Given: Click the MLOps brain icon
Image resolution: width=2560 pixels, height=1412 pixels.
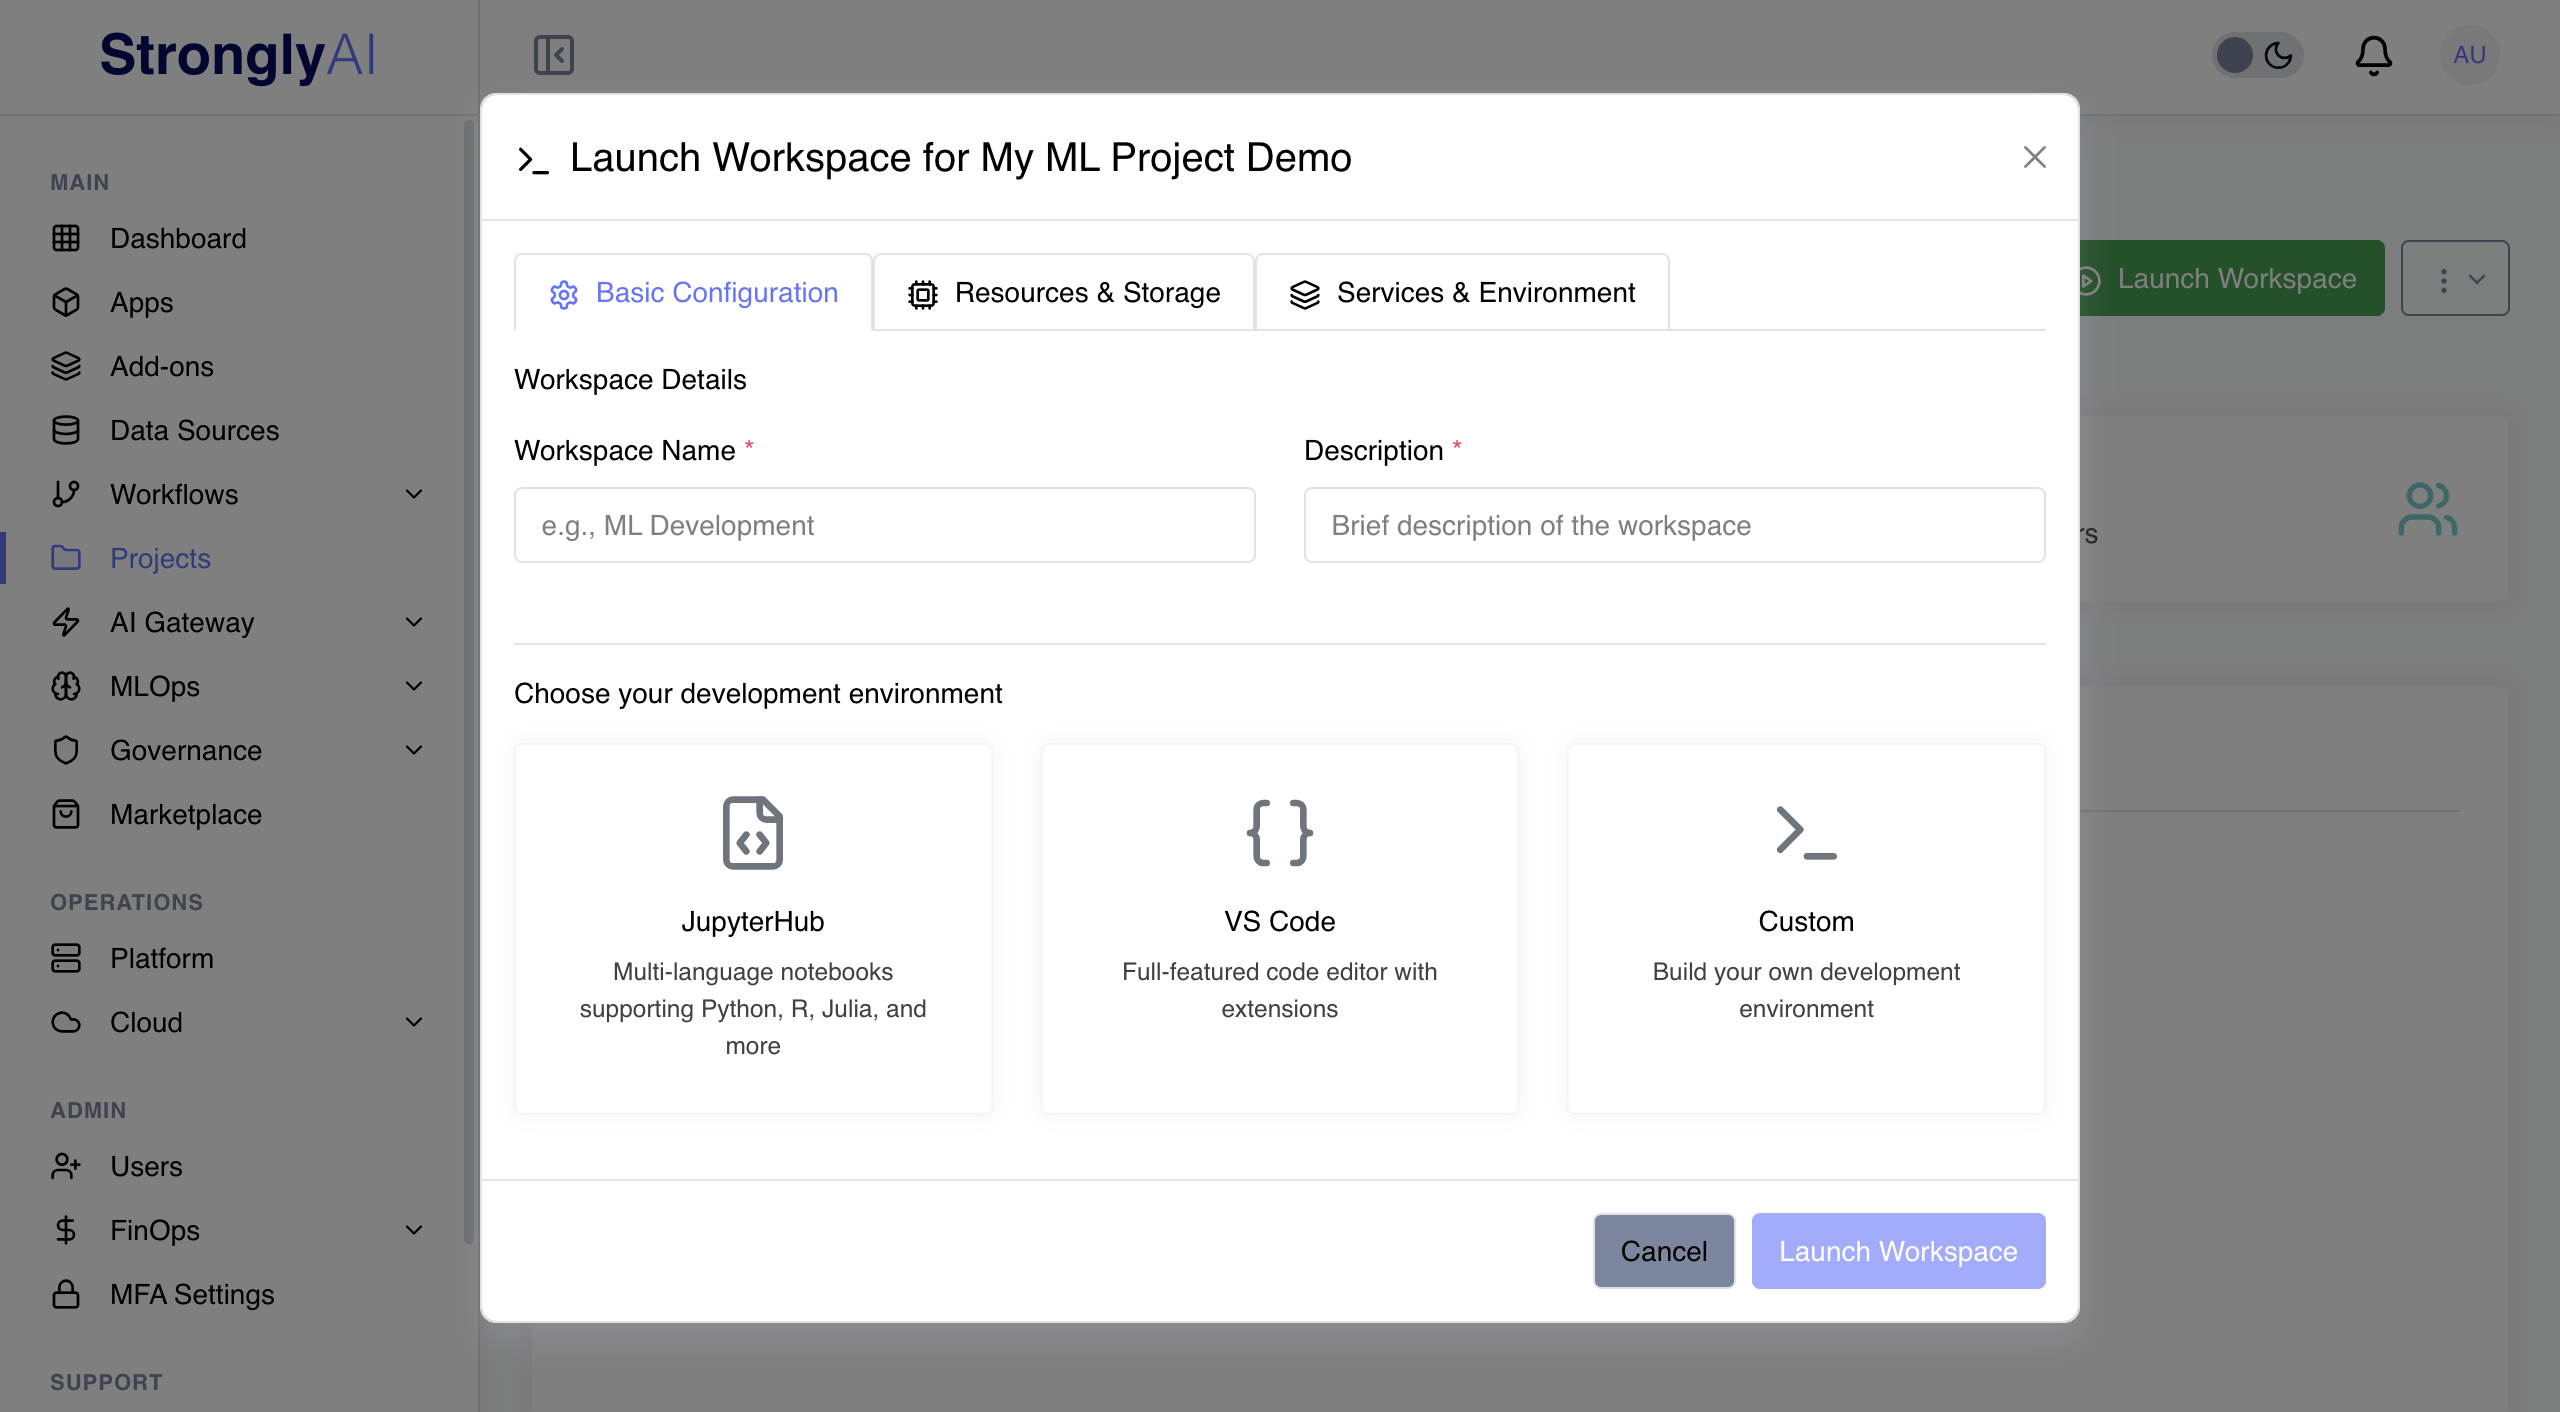Looking at the screenshot, I should point(66,686).
